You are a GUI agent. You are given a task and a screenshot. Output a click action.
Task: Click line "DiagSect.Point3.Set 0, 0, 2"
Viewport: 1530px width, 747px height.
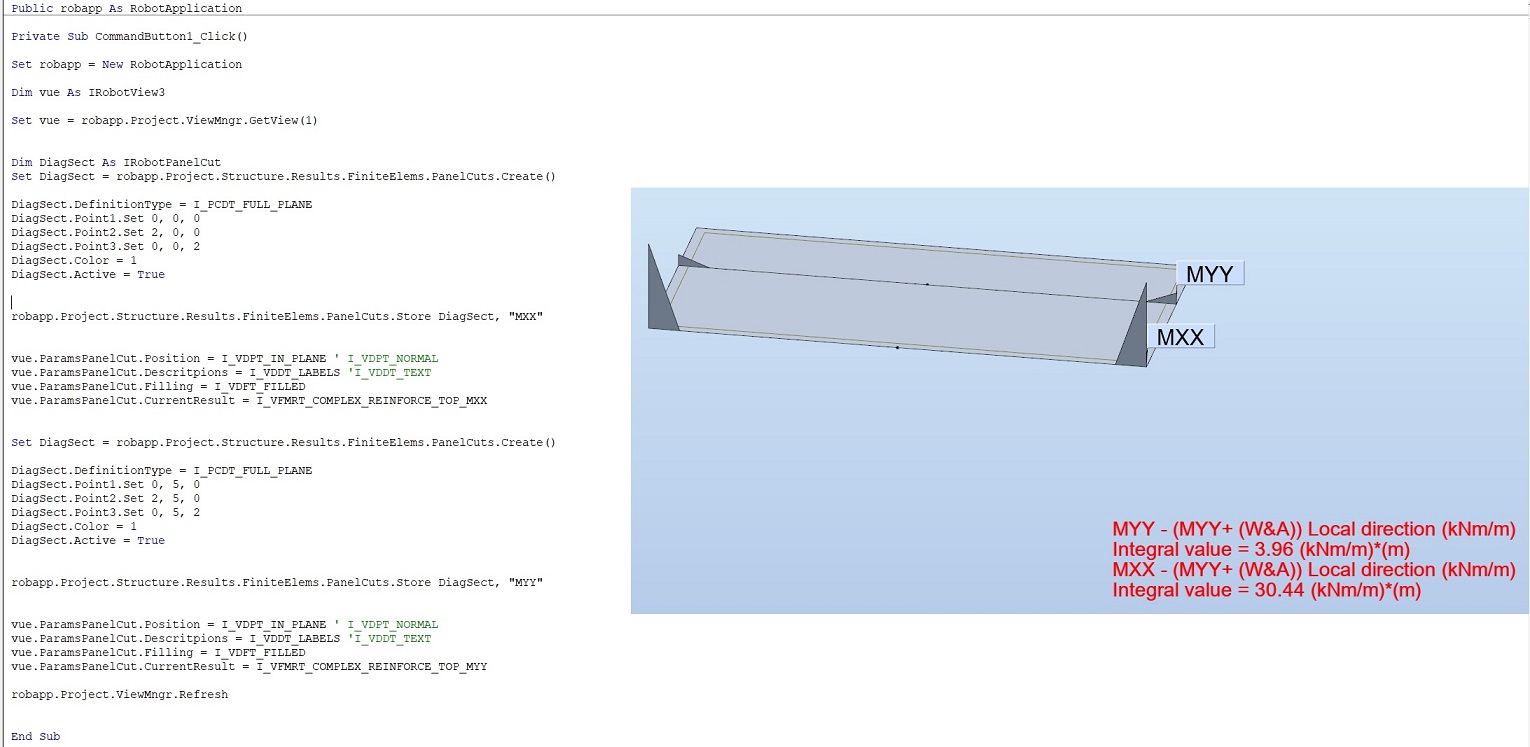[105, 246]
